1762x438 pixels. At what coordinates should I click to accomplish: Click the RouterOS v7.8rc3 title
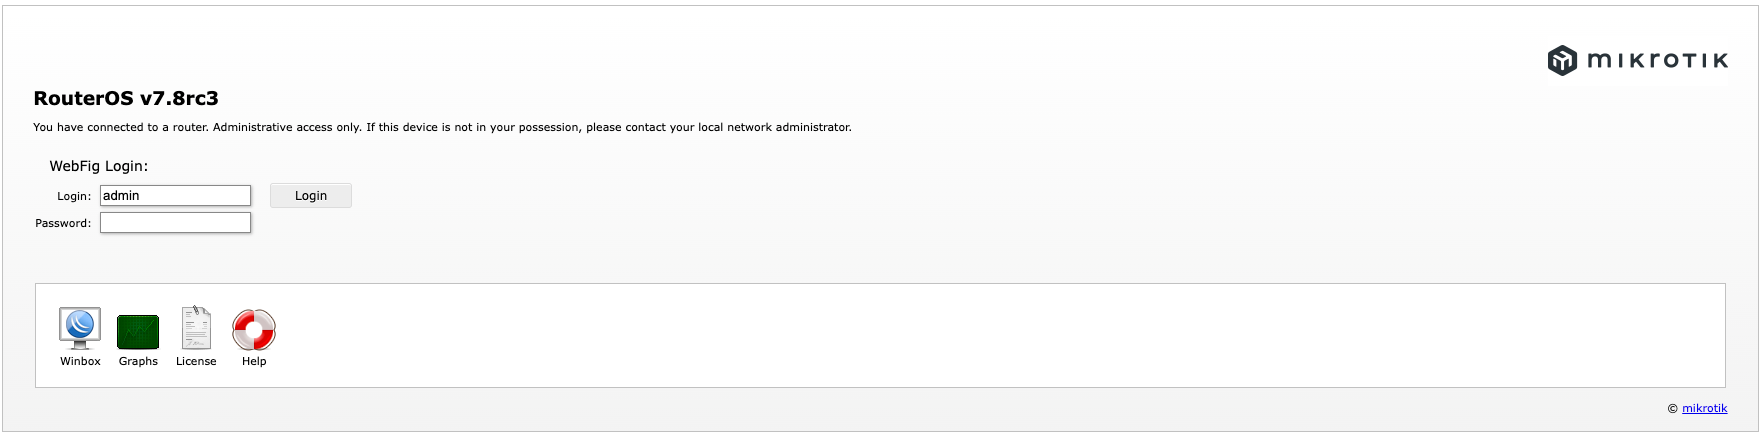(x=126, y=98)
